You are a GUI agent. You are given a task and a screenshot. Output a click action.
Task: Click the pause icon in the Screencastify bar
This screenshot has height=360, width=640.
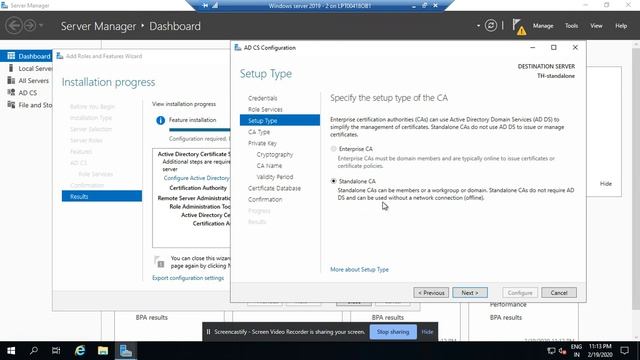click(208, 332)
